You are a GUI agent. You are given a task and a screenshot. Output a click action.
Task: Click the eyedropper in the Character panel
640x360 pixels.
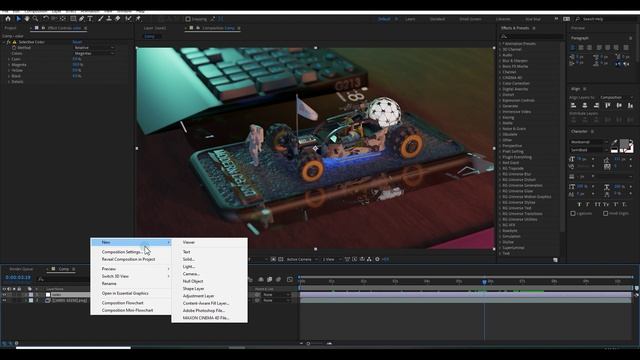[615, 142]
